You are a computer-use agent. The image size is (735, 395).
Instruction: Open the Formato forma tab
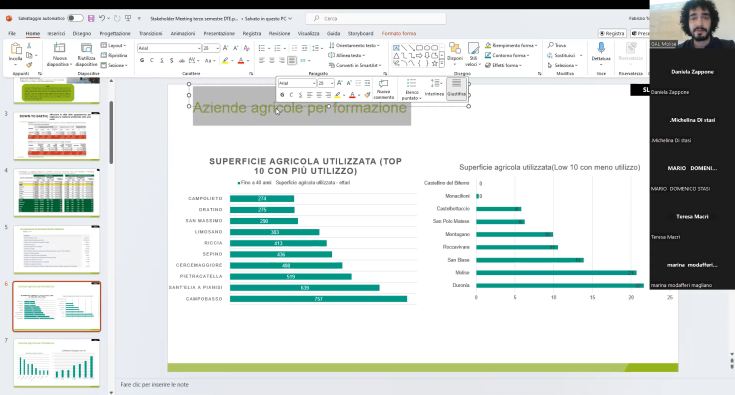click(399, 33)
